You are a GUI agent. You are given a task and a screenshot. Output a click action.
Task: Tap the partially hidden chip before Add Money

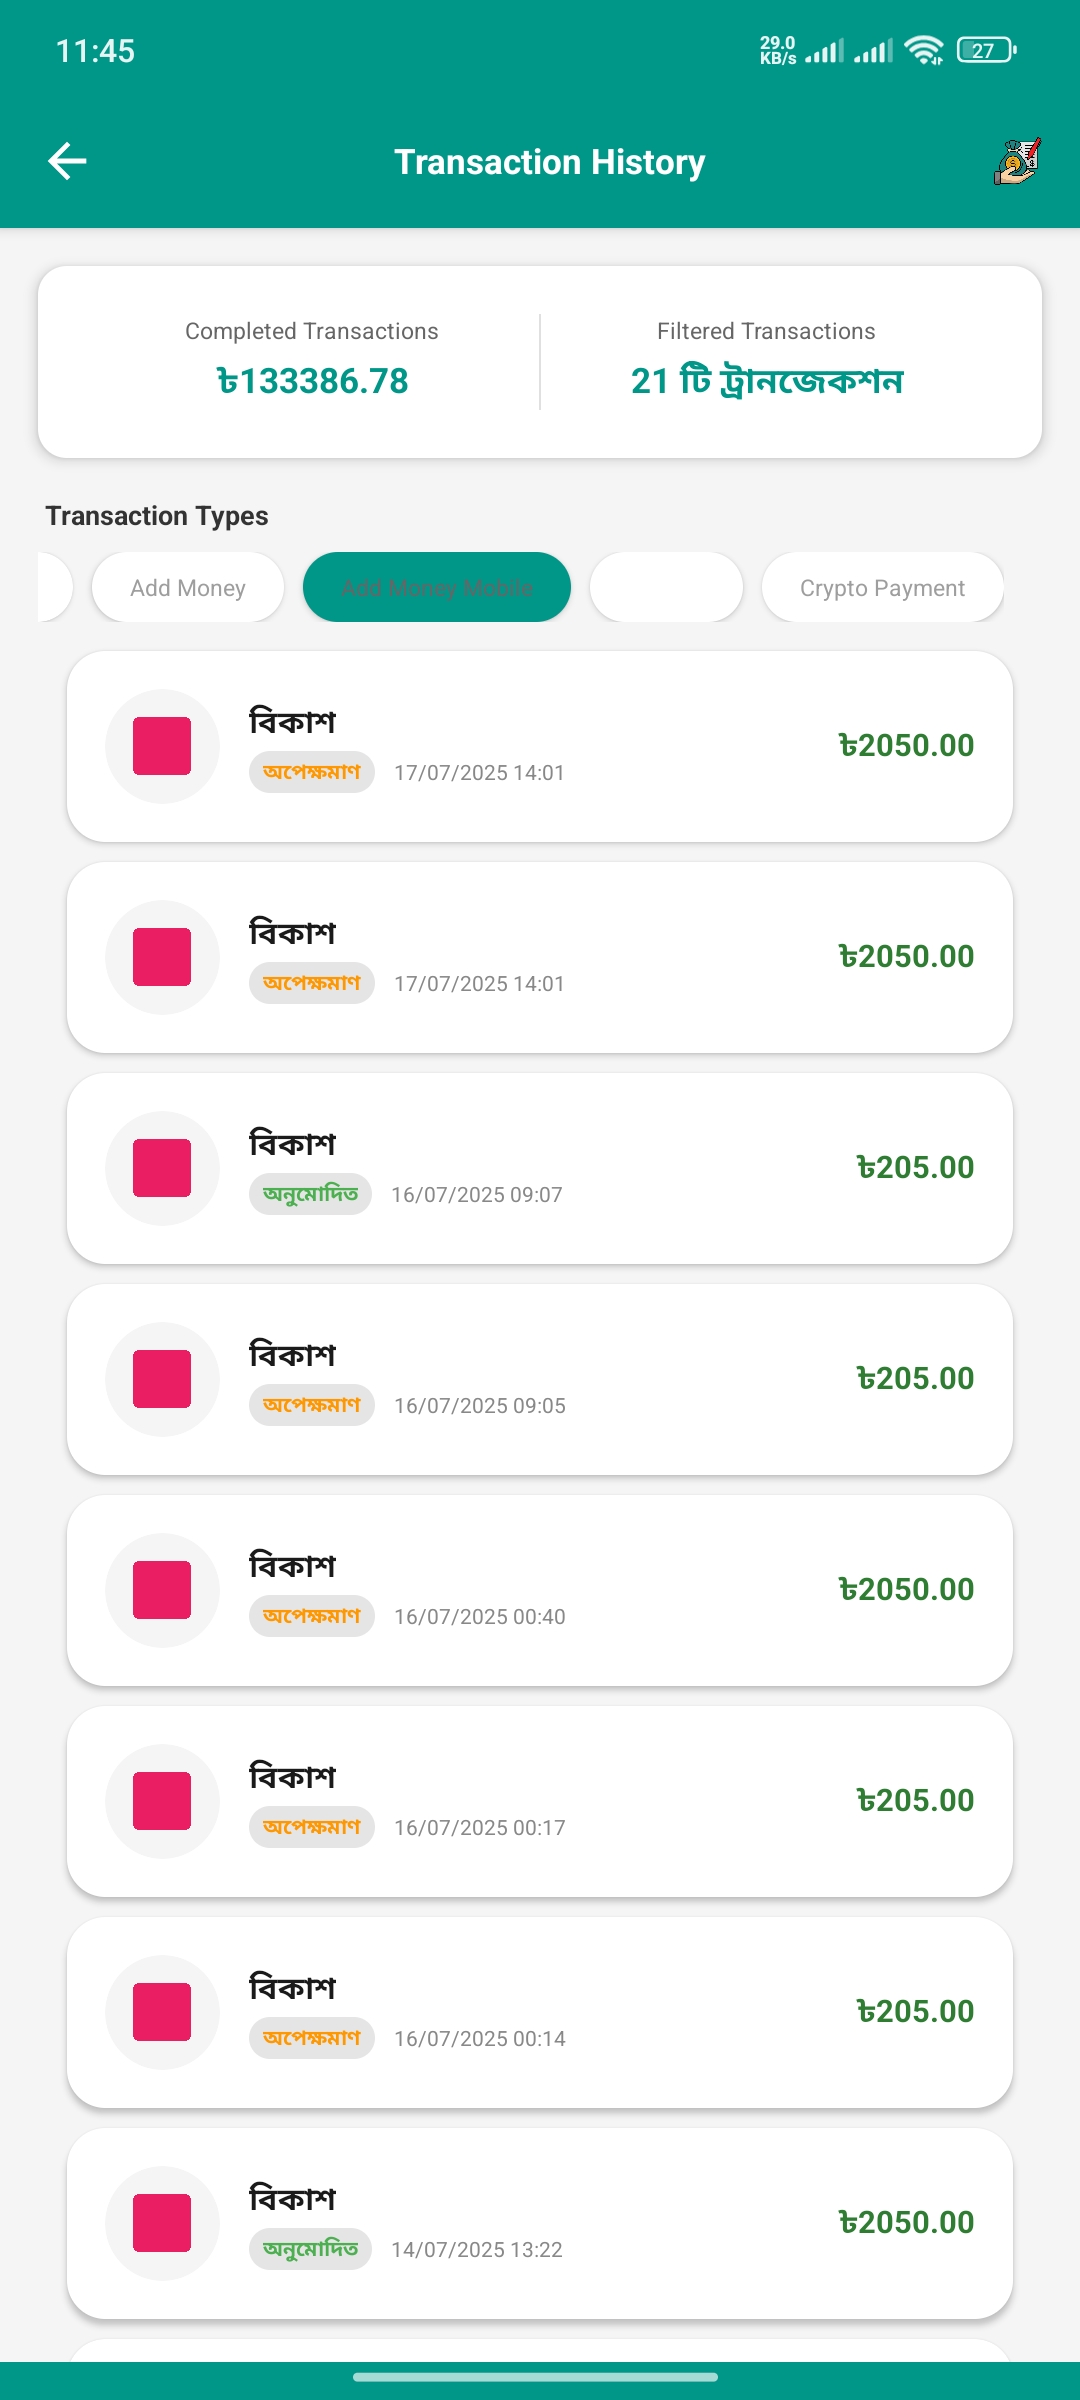(x=54, y=588)
